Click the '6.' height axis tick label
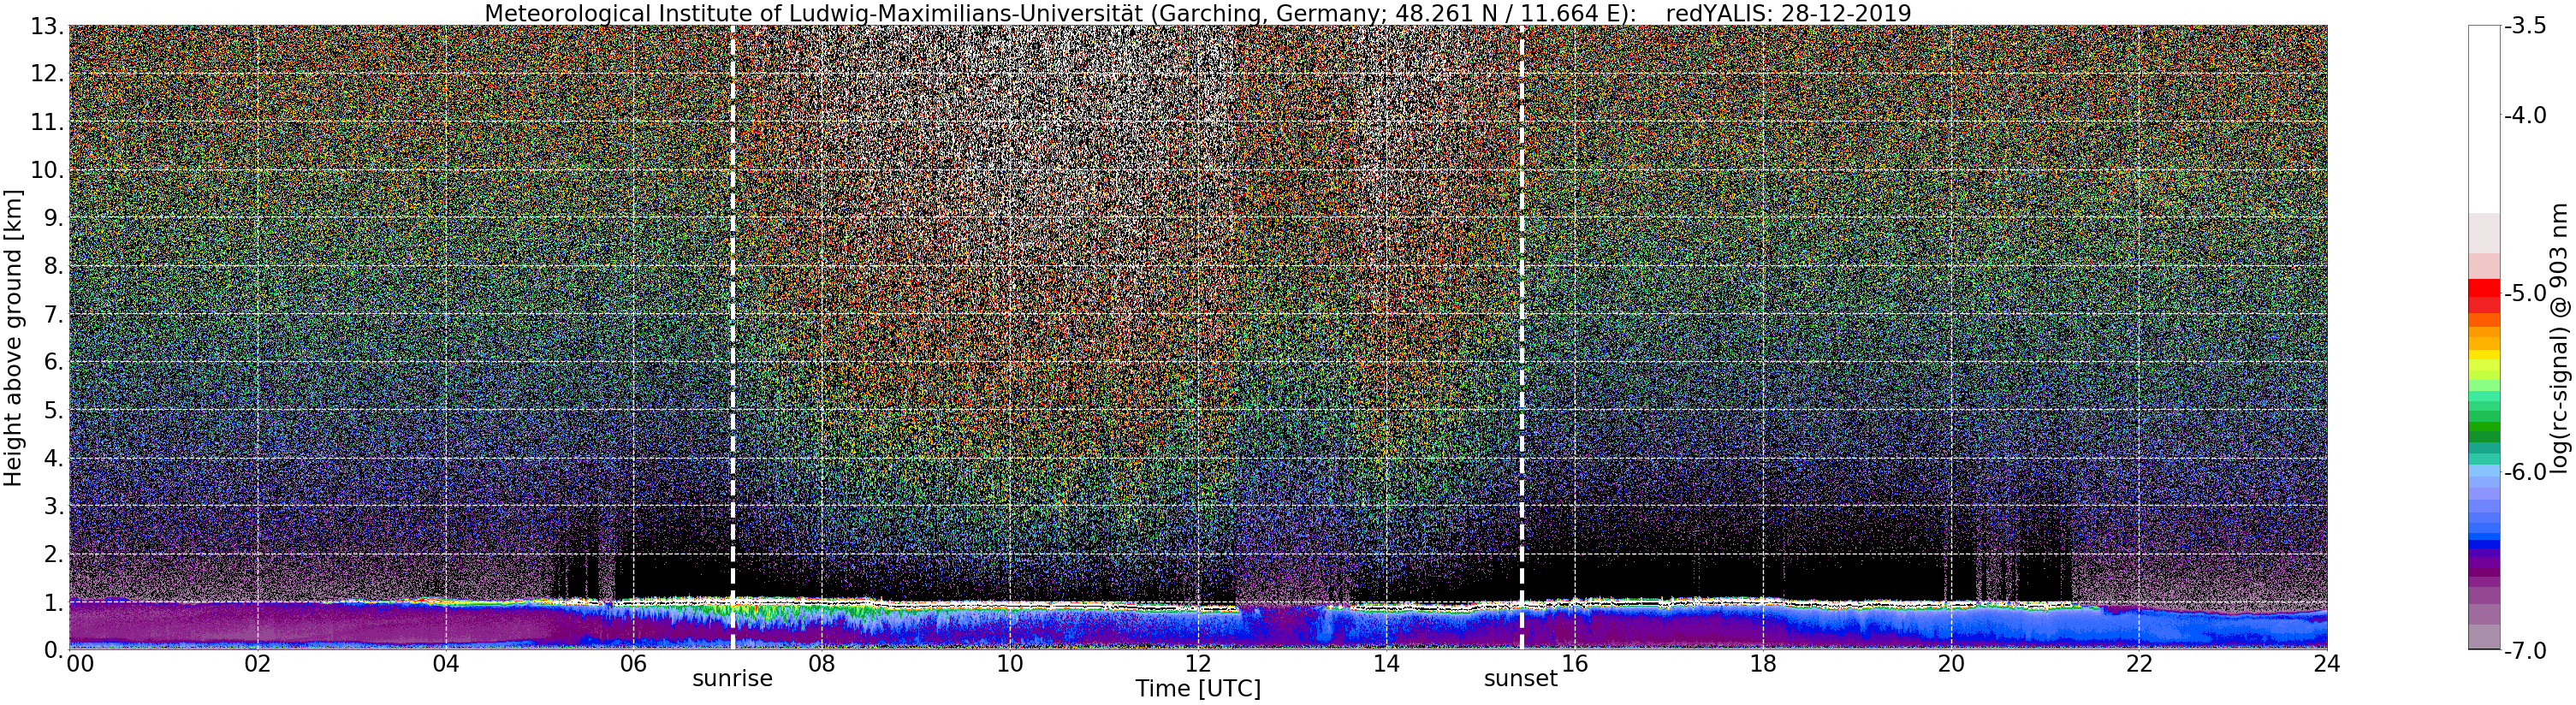Viewport: 2576px width, 705px height. (54, 362)
